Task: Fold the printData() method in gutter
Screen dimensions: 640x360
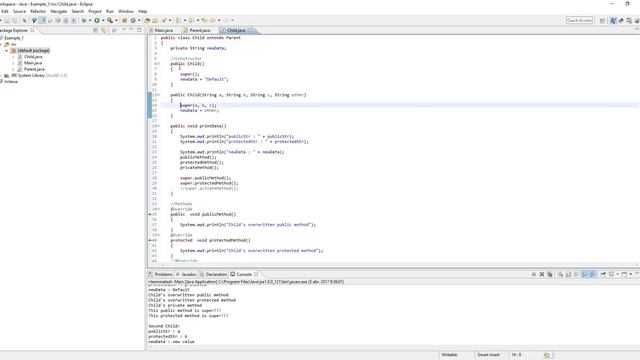Action: pyautogui.click(x=158, y=126)
